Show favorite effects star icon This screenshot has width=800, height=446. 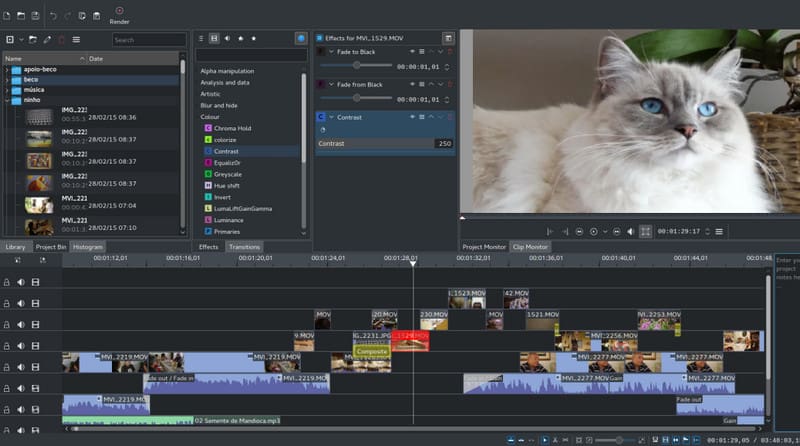[x=254, y=38]
